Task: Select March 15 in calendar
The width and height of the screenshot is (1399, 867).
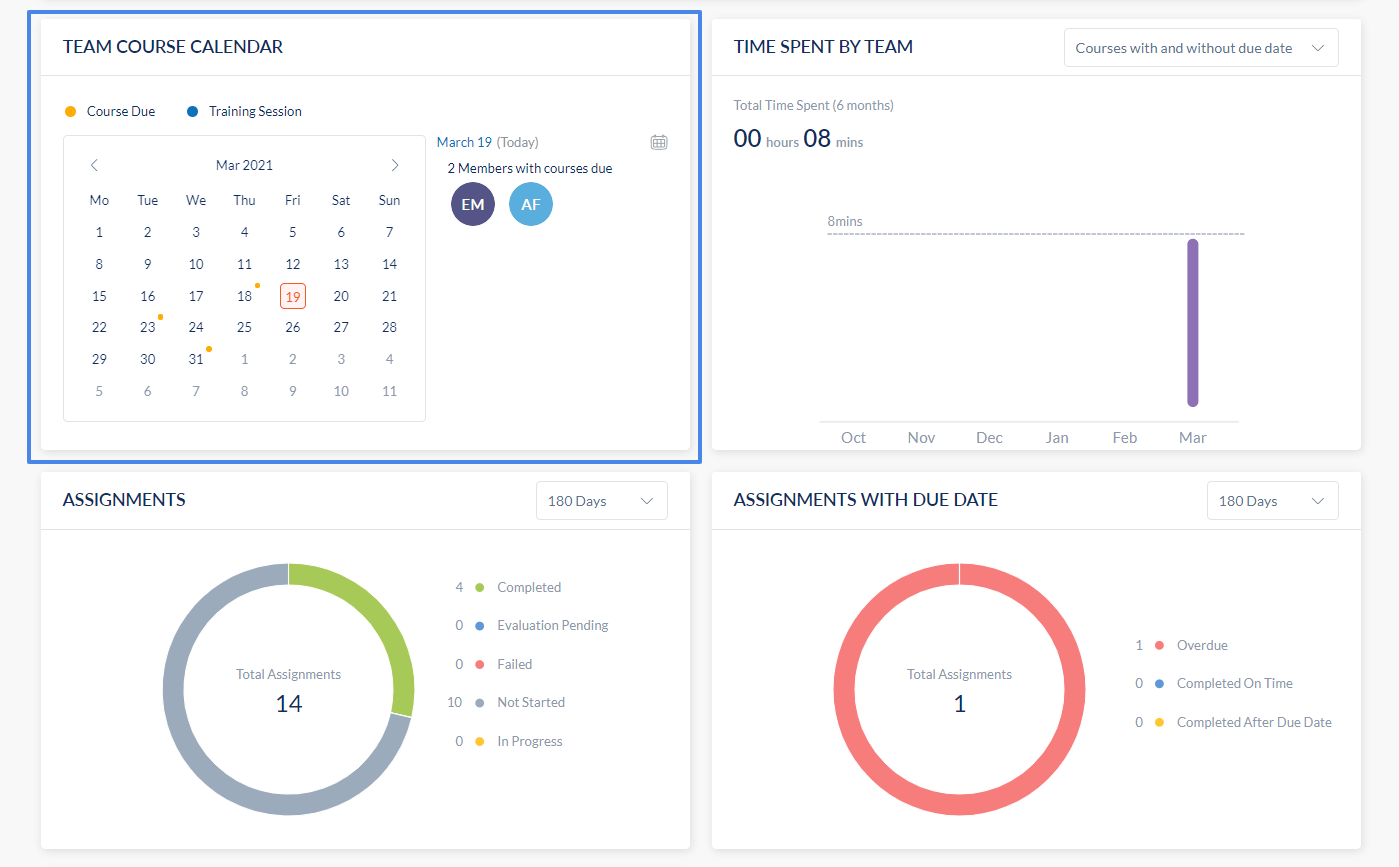Action: pyautogui.click(x=99, y=296)
